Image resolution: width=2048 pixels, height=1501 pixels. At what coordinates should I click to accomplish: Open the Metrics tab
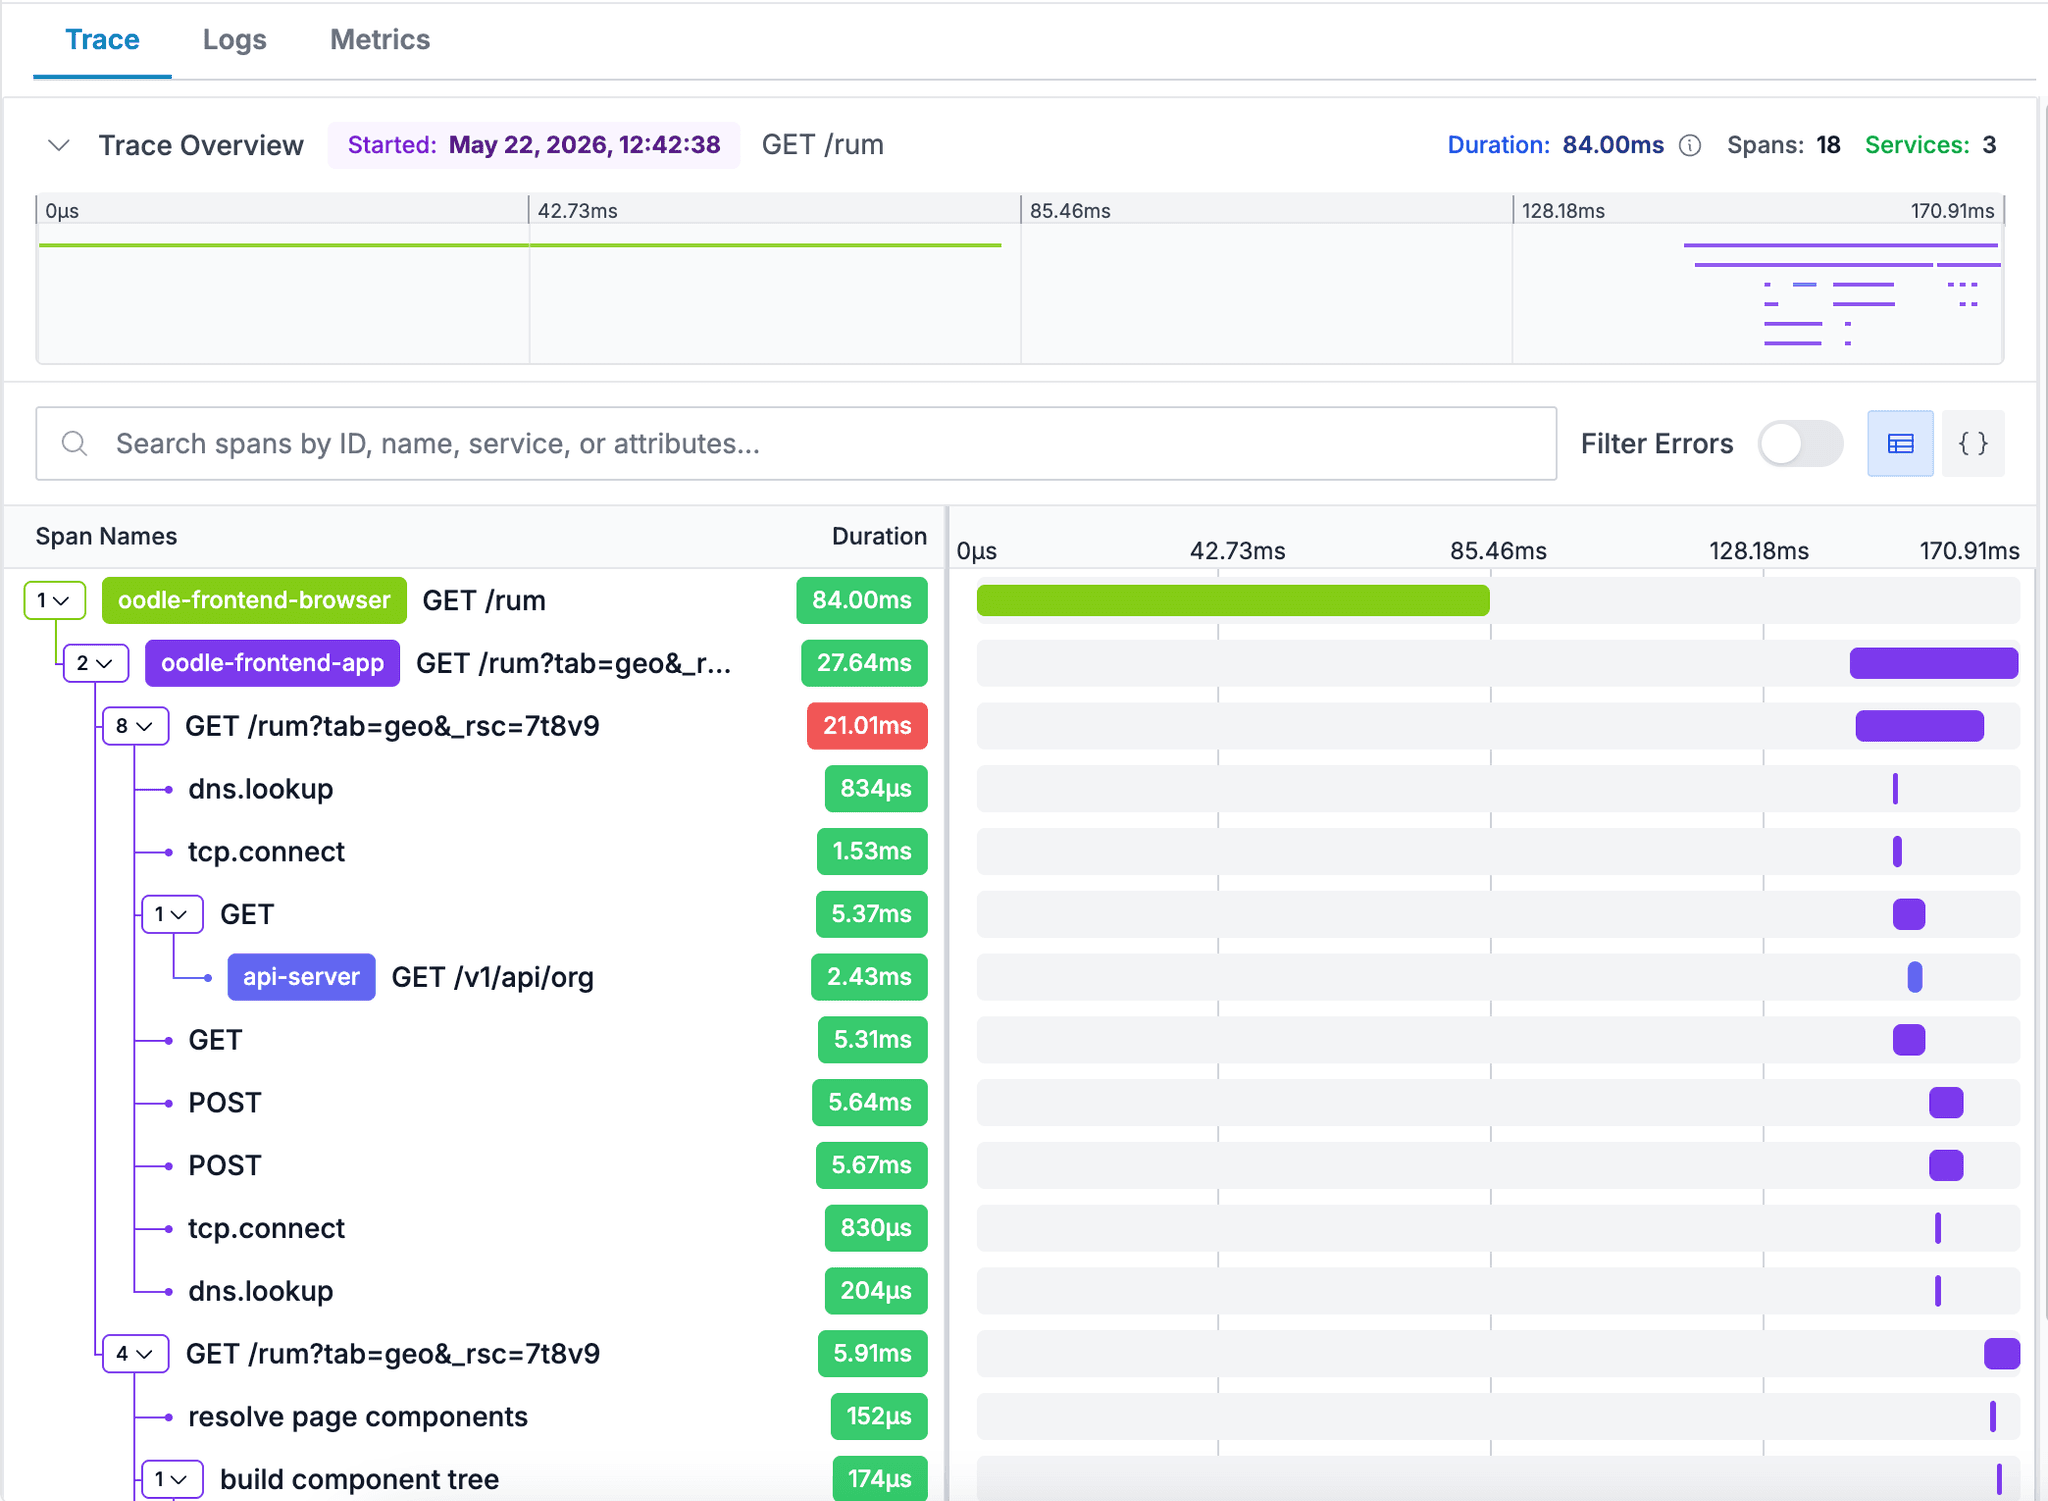point(380,40)
